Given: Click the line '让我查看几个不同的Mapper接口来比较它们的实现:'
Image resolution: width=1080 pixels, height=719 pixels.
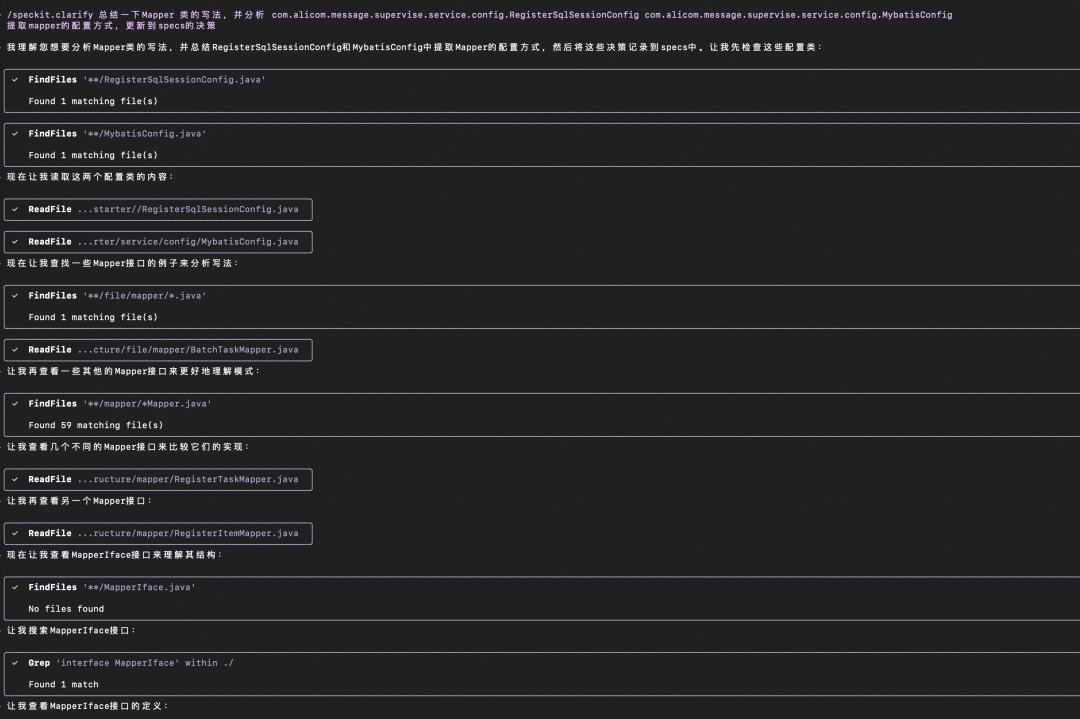Looking at the screenshot, I should (128, 447).
